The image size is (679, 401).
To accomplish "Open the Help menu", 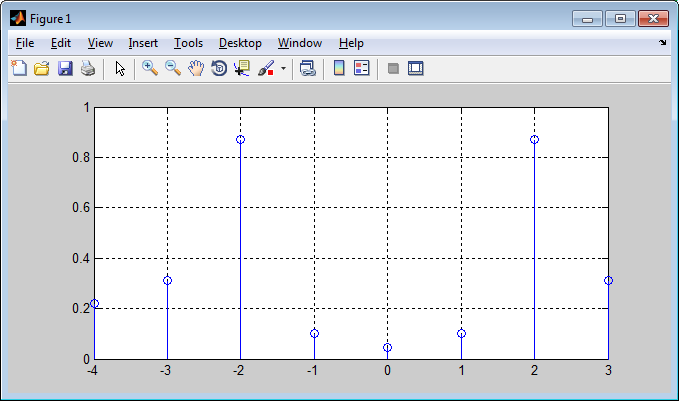I will point(351,43).
